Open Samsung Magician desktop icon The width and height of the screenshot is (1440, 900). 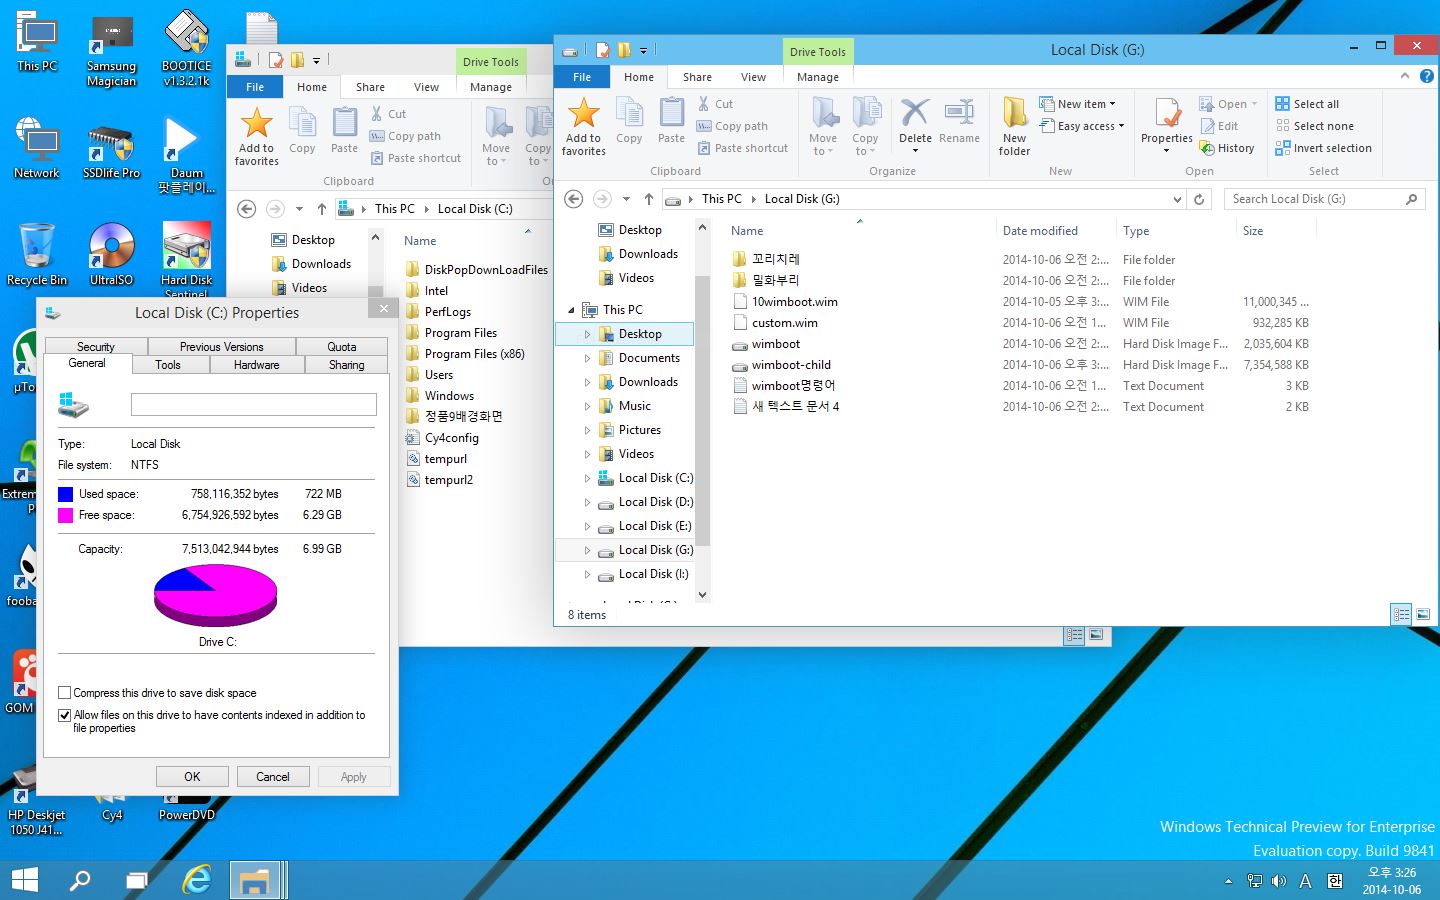point(111,49)
